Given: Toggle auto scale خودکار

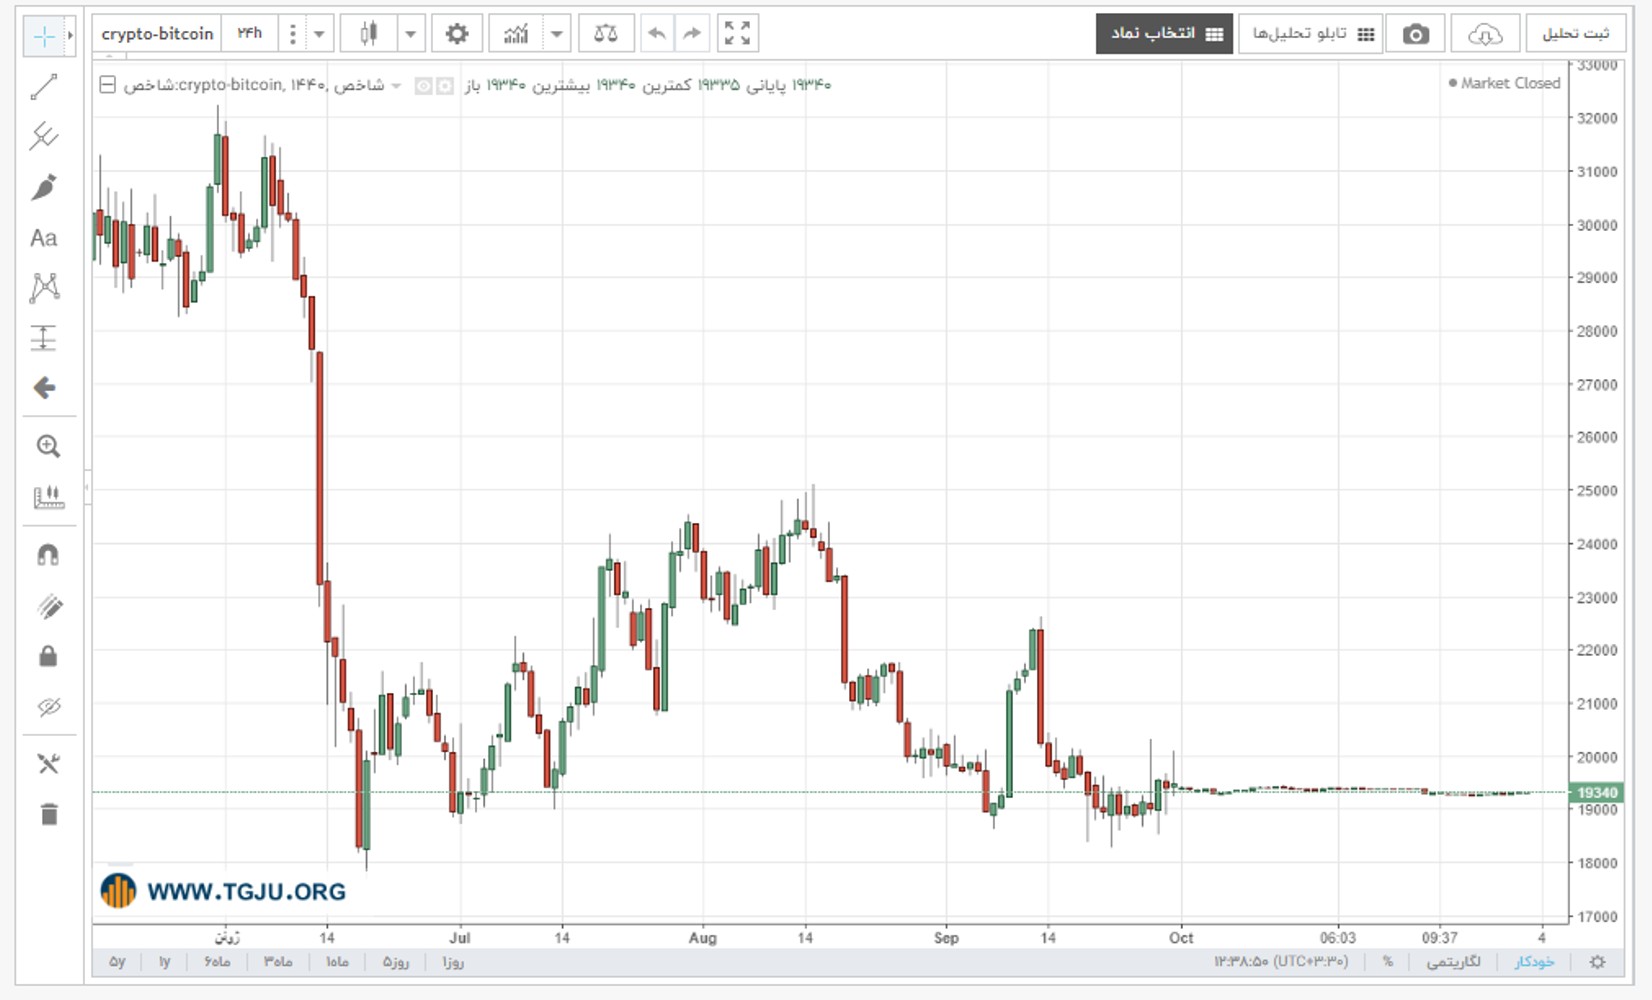Looking at the screenshot, I should (1533, 962).
